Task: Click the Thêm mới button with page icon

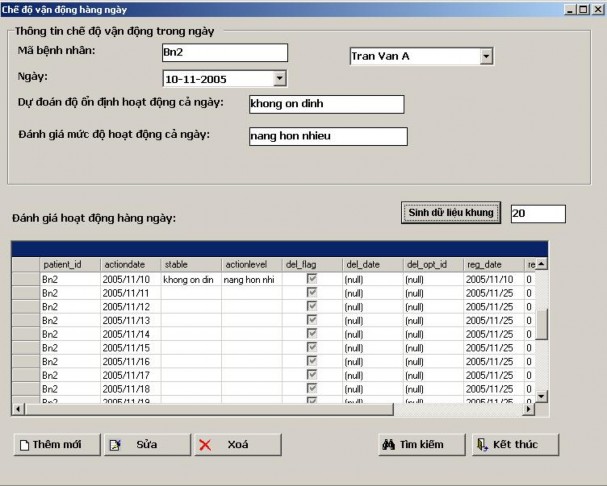Action: 56,444
